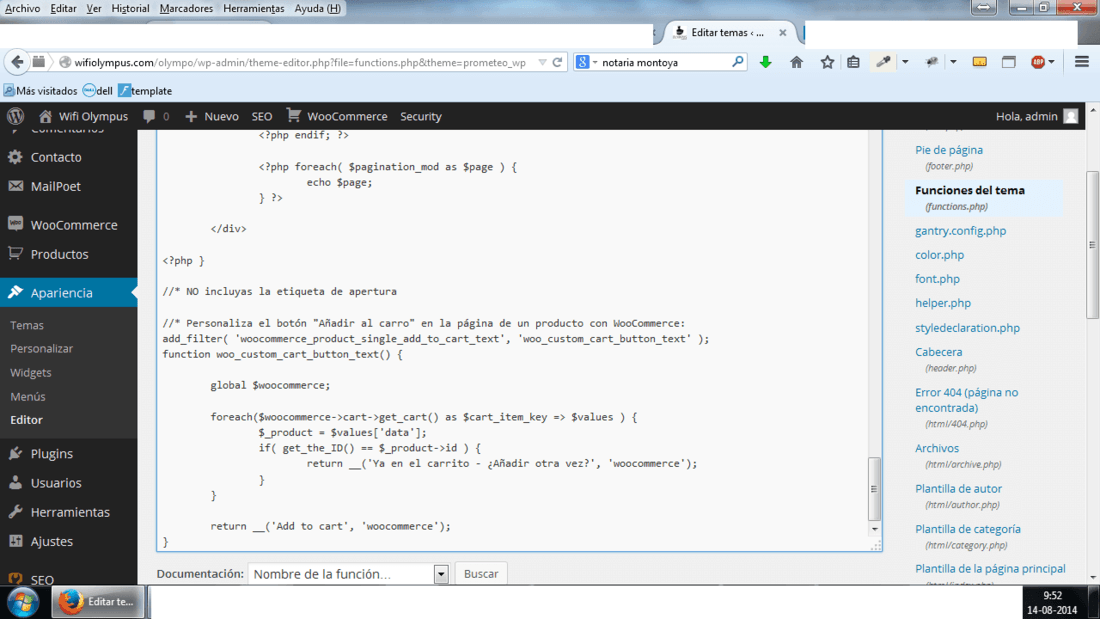Image resolution: width=1100 pixels, height=619 pixels.
Task: Open the gantry.config.php file link
Action: 960,230
